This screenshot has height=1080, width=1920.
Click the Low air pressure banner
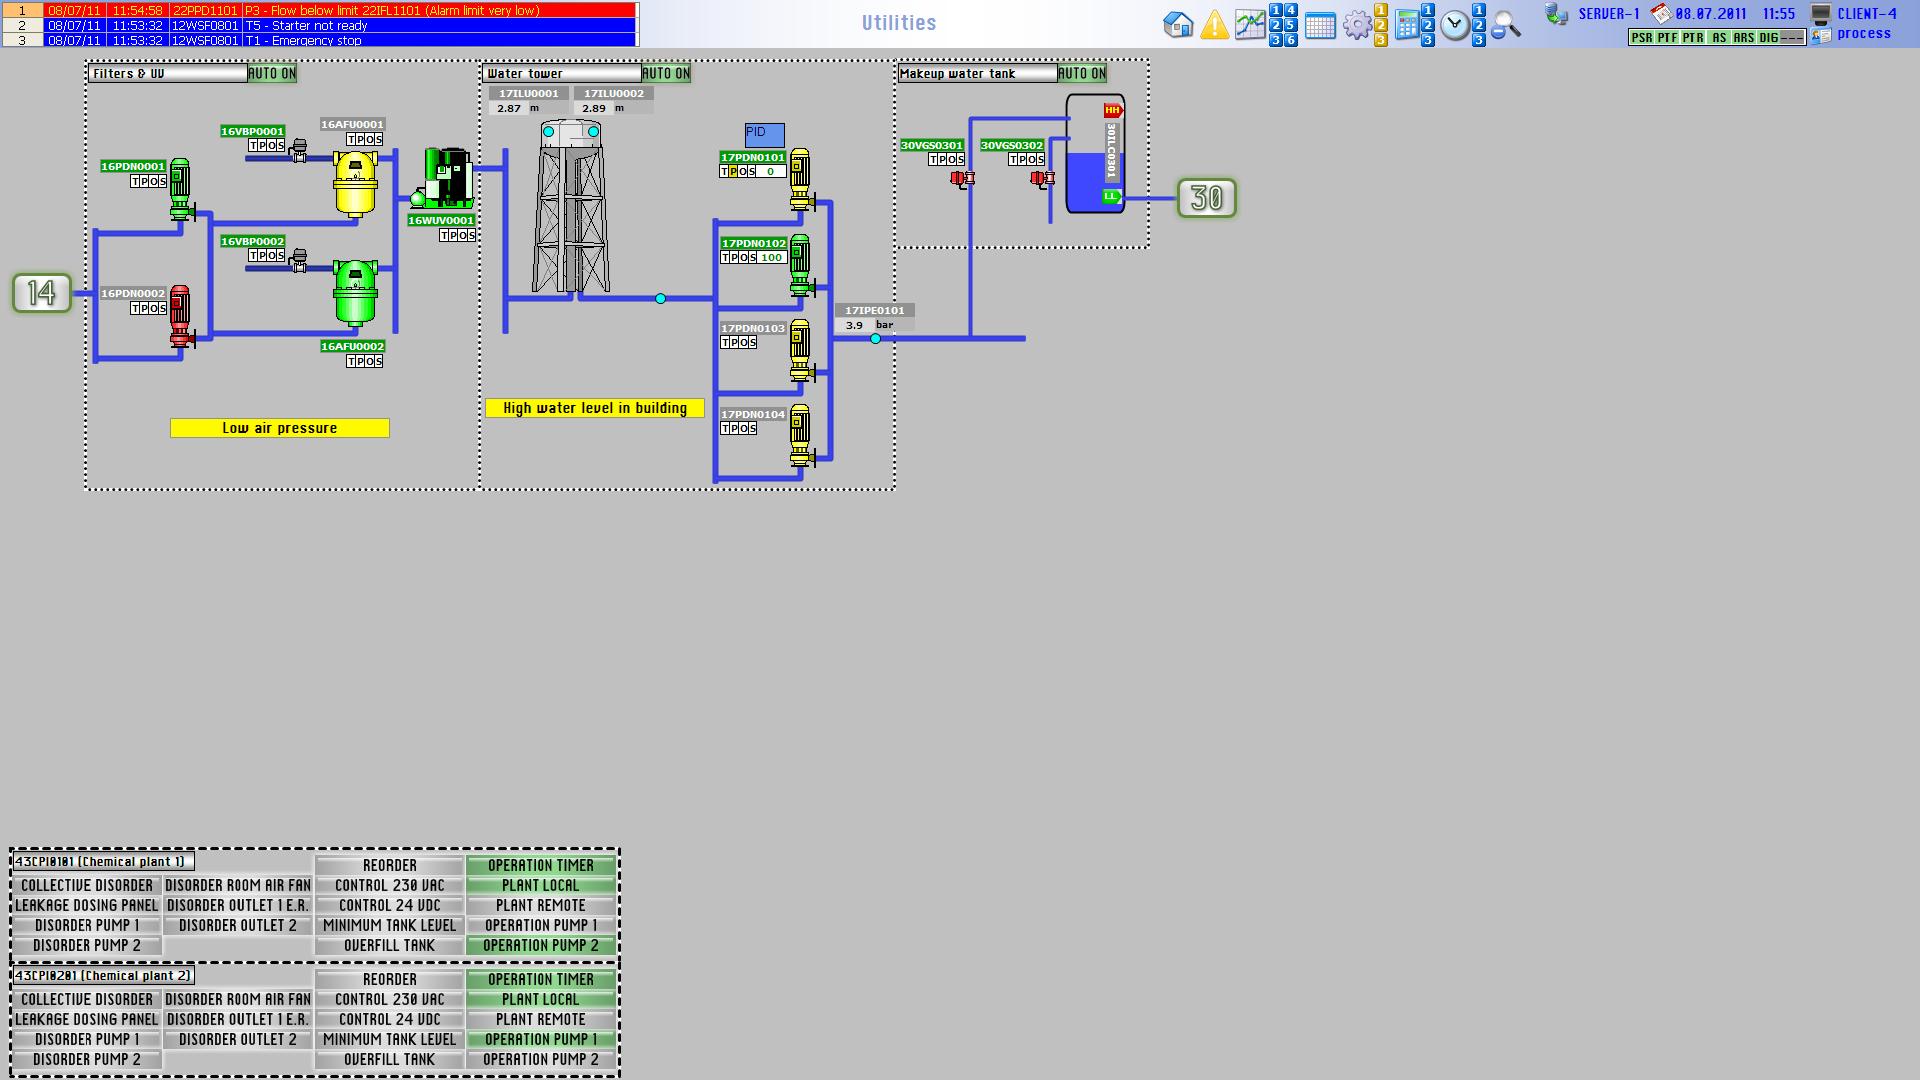(280, 428)
